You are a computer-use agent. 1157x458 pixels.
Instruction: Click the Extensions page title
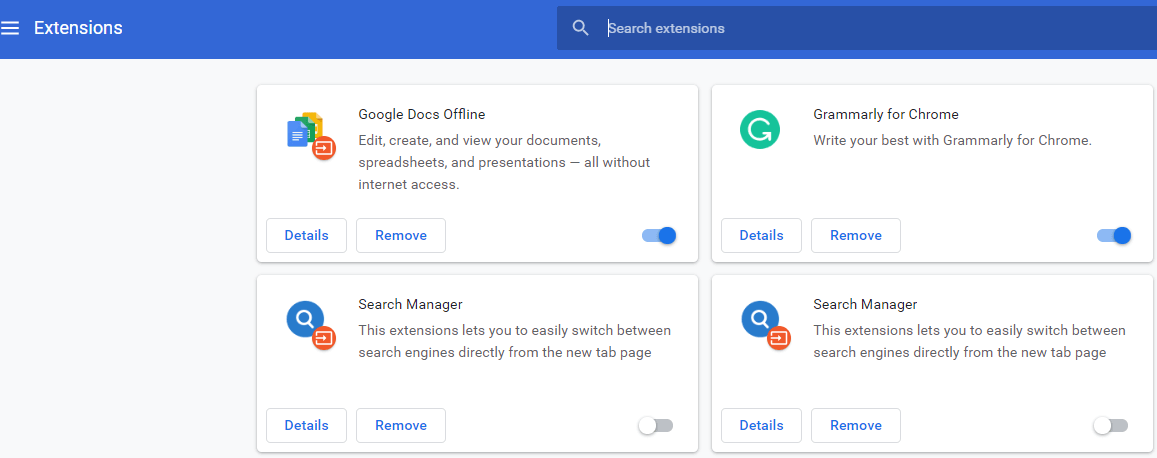pos(78,28)
